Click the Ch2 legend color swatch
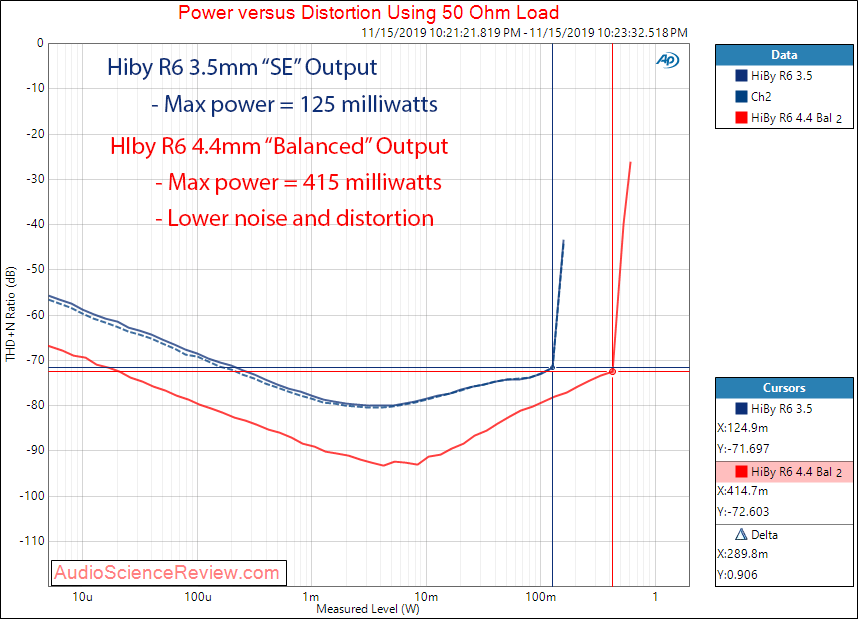The image size is (858, 619). (741, 96)
